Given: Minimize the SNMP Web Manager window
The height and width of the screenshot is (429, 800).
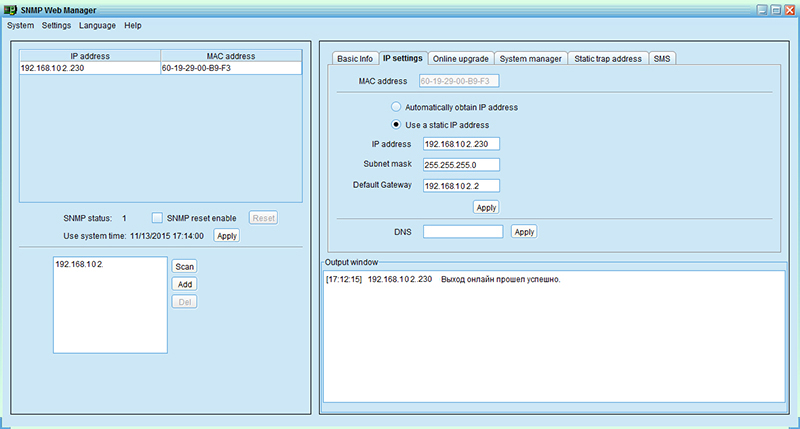Looking at the screenshot, I should pos(762,10).
